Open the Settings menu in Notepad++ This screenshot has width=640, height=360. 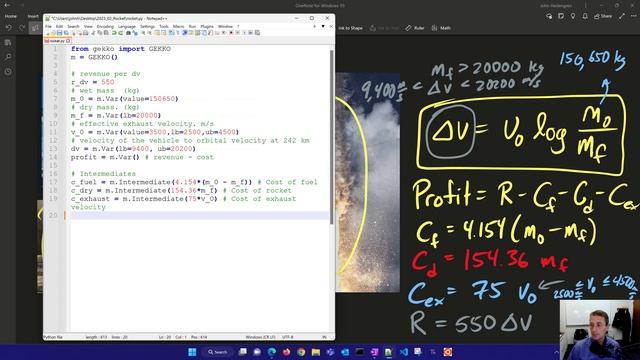[x=147, y=27]
